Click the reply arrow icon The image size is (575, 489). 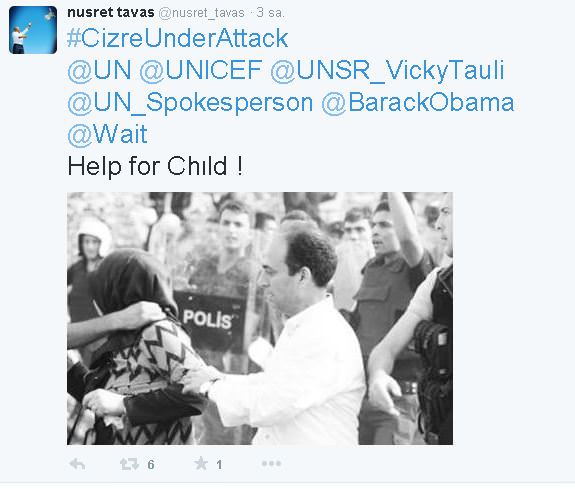pyautogui.click(x=77, y=464)
